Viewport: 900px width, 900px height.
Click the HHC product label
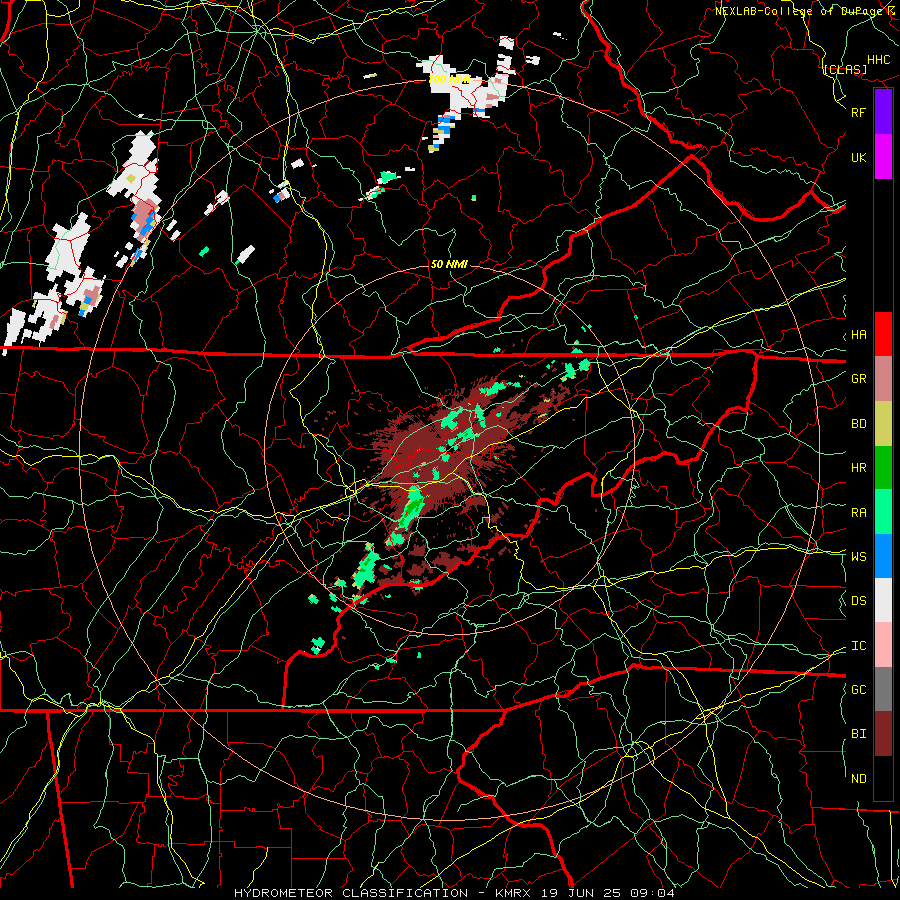pyautogui.click(x=879, y=60)
